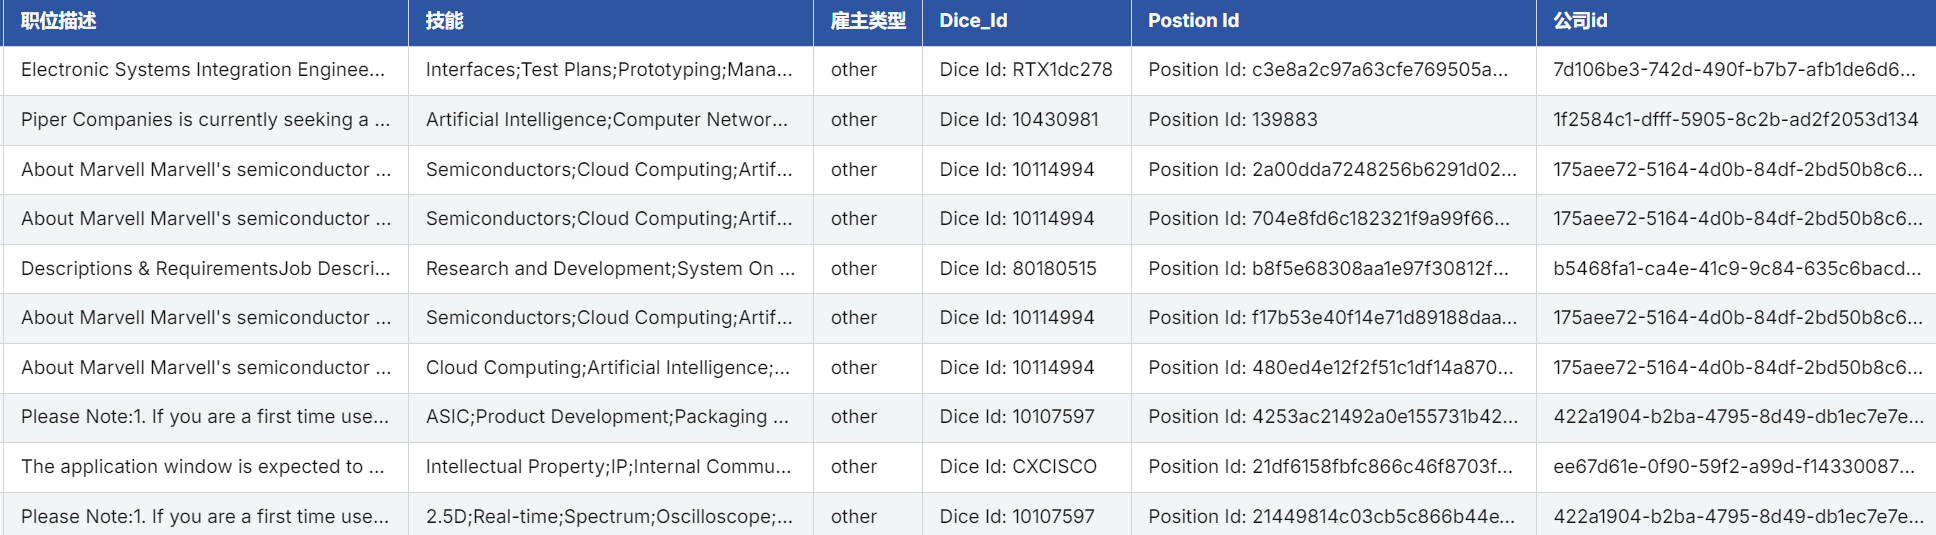Click the Dice Id: CXCISCO cell
Viewport: 1936px width, 535px height.
click(x=1018, y=467)
